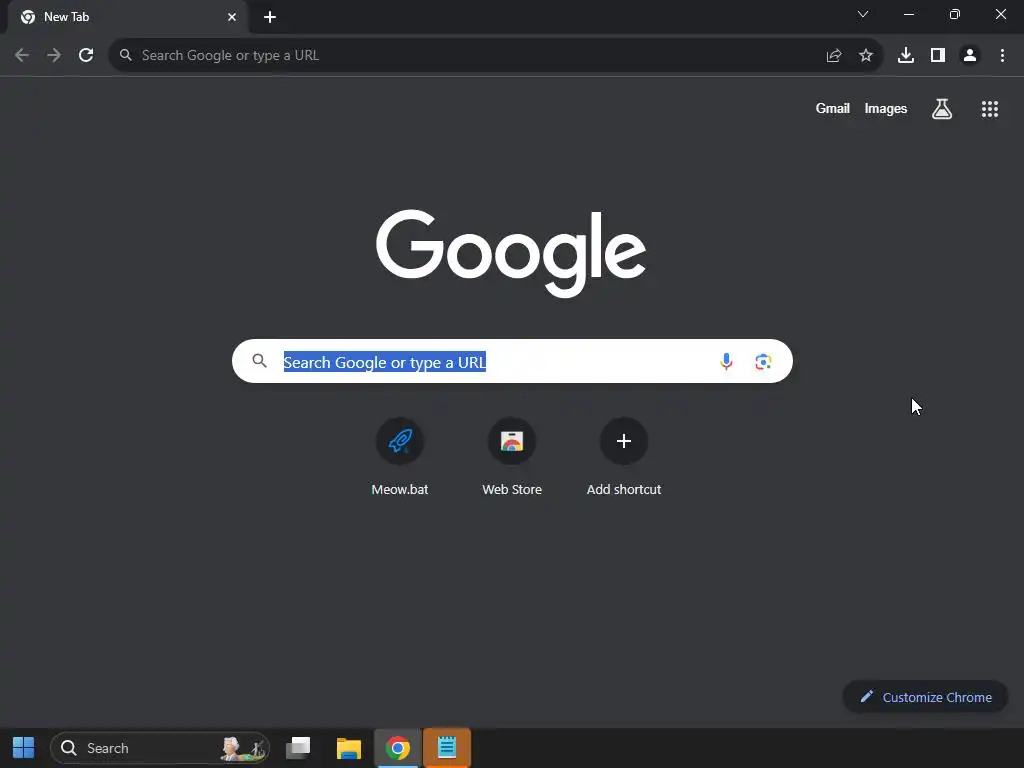Click the browser back arrow
The width and height of the screenshot is (1024, 768).
pyautogui.click(x=22, y=56)
